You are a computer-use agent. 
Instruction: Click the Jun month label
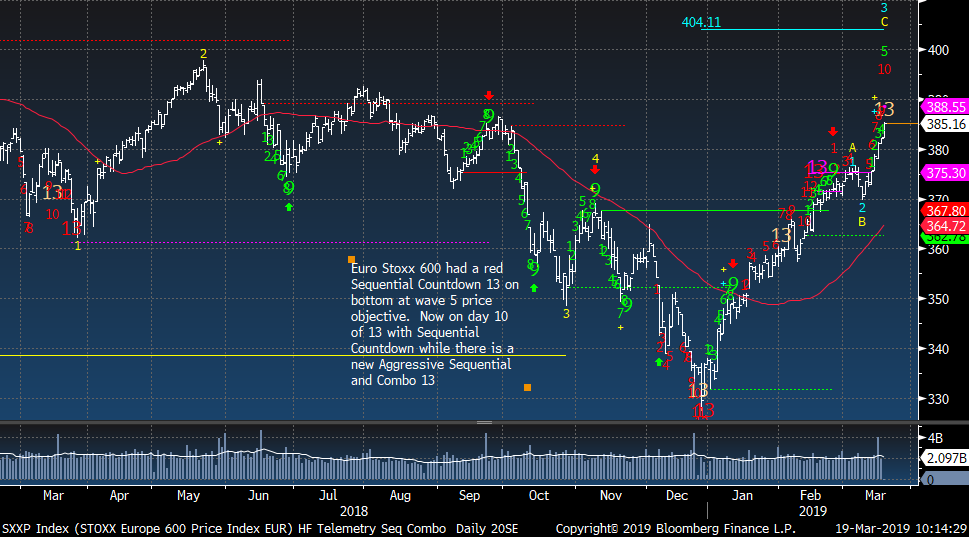[258, 496]
